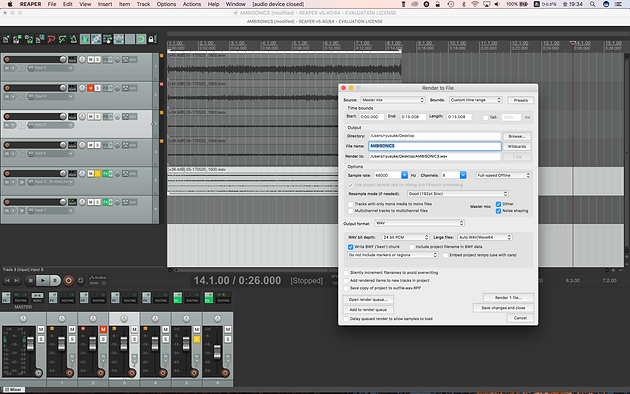Click the green FX button of mixer channel 5
Screen dimensions: 630x394
178,298
